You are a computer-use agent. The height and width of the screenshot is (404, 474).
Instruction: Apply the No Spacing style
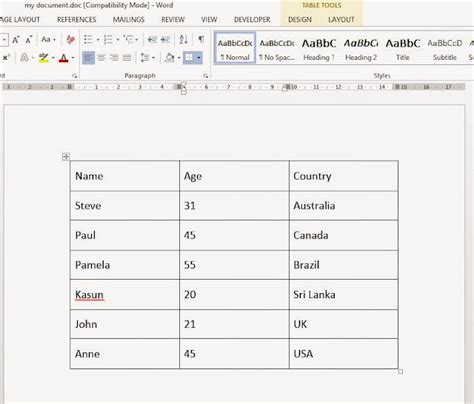pyautogui.click(x=277, y=48)
